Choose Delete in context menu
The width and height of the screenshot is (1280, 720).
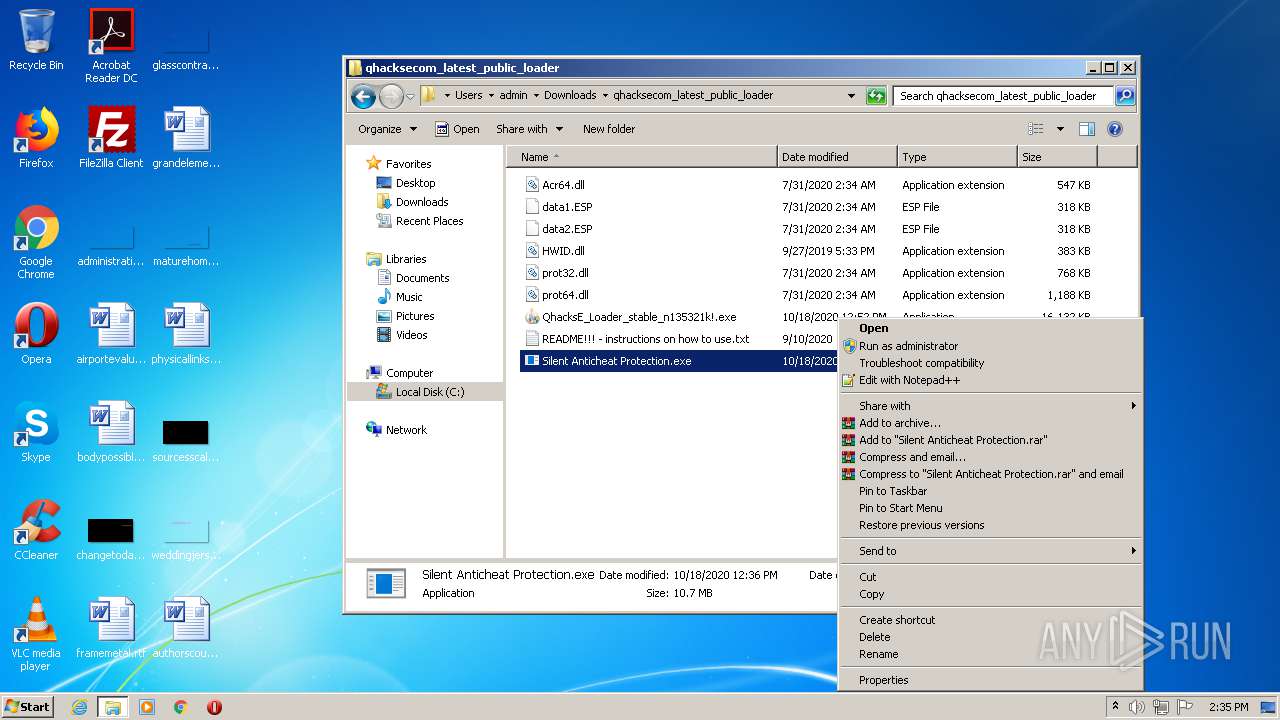coord(874,637)
